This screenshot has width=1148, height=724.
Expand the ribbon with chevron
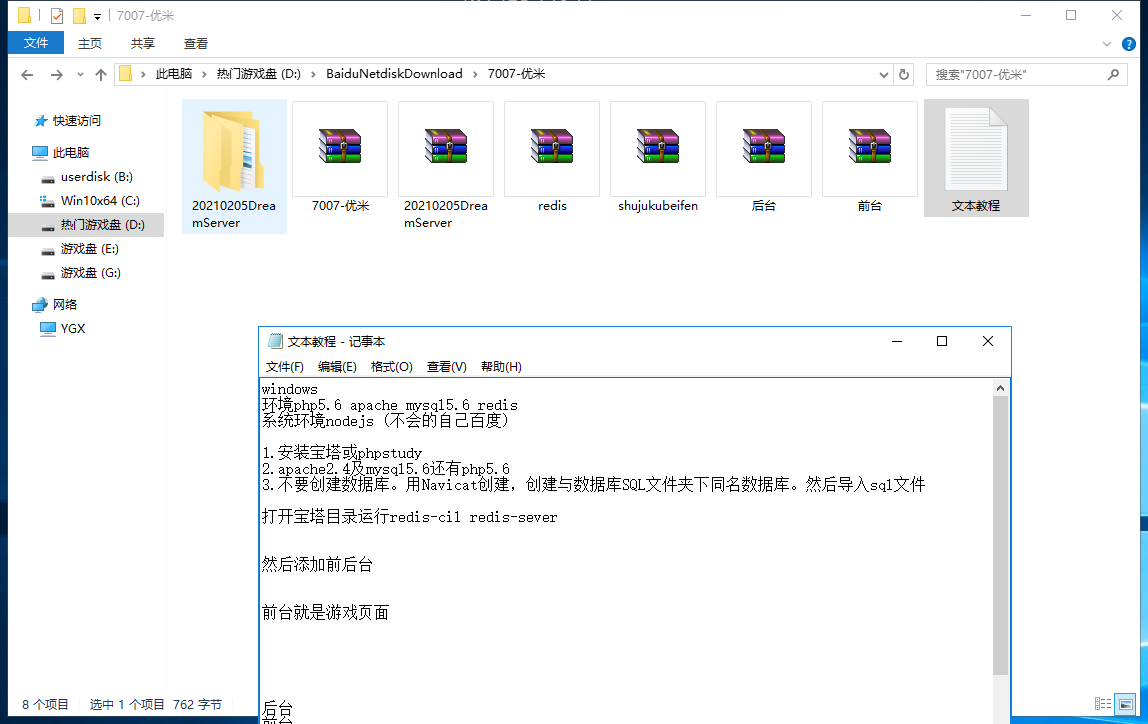(x=1107, y=44)
